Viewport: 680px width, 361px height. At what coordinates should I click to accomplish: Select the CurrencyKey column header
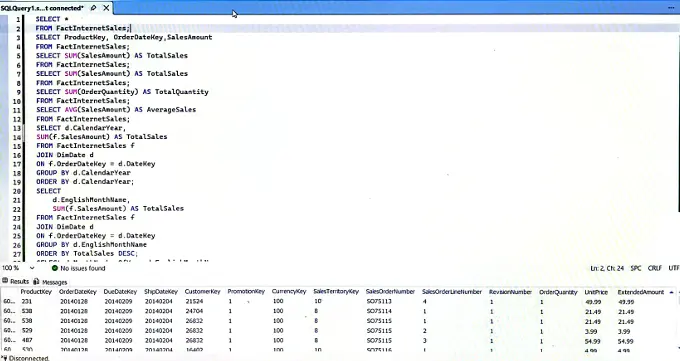(x=289, y=292)
